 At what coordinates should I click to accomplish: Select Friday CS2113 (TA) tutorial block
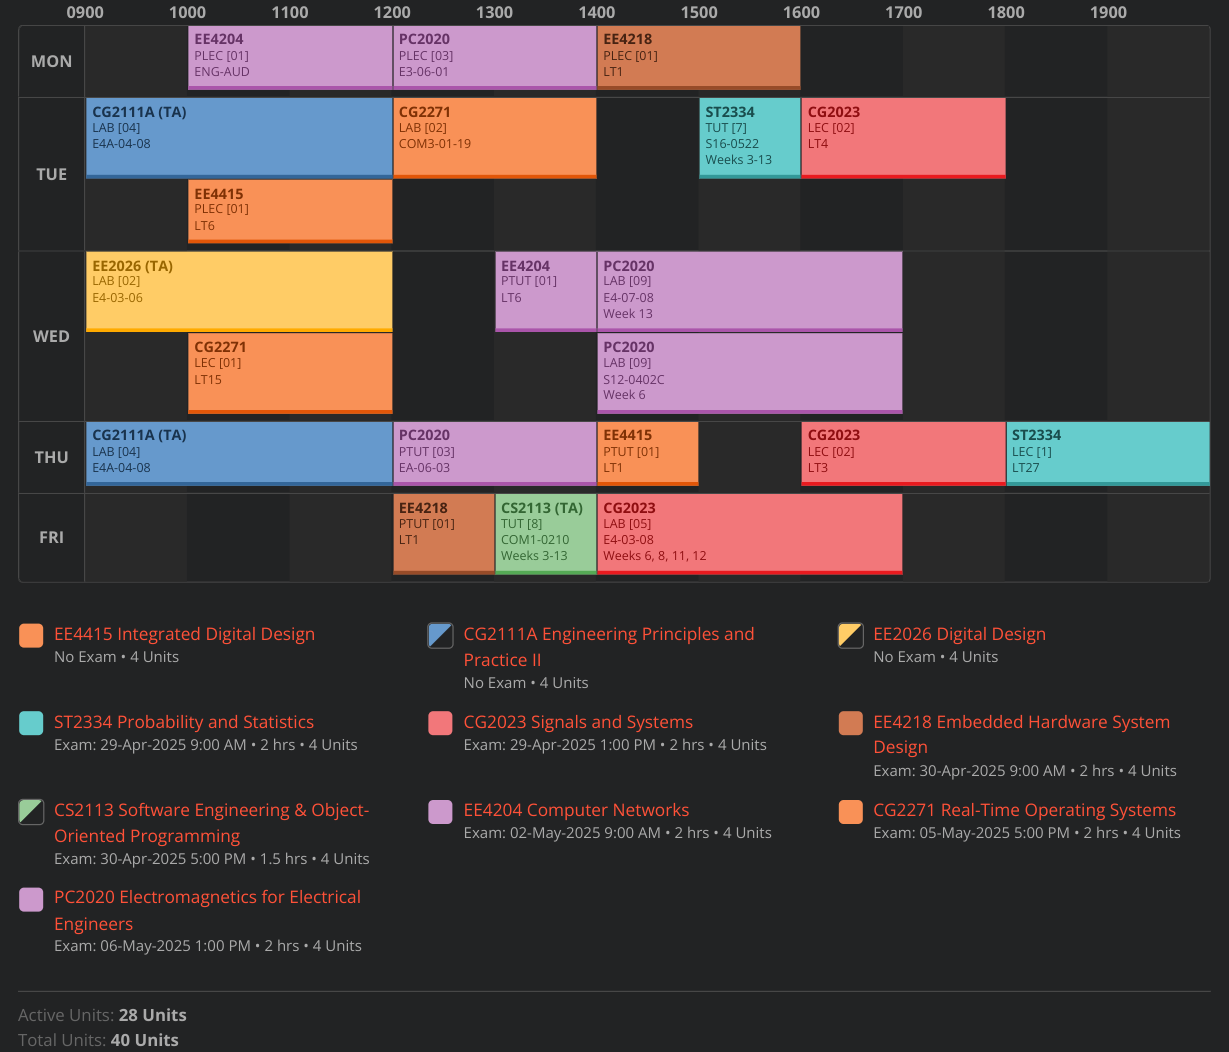(545, 533)
